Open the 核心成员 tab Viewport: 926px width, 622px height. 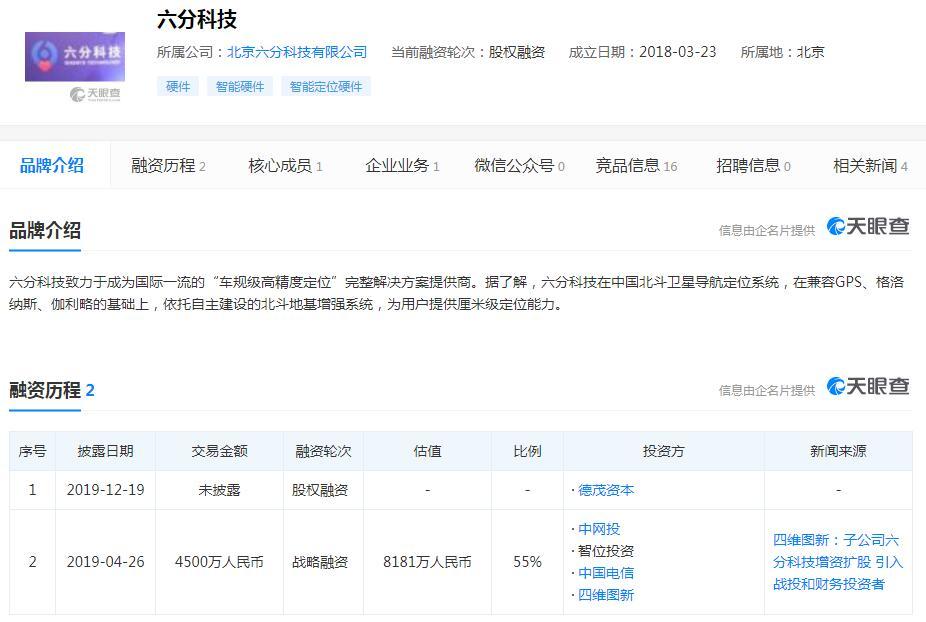click(285, 166)
